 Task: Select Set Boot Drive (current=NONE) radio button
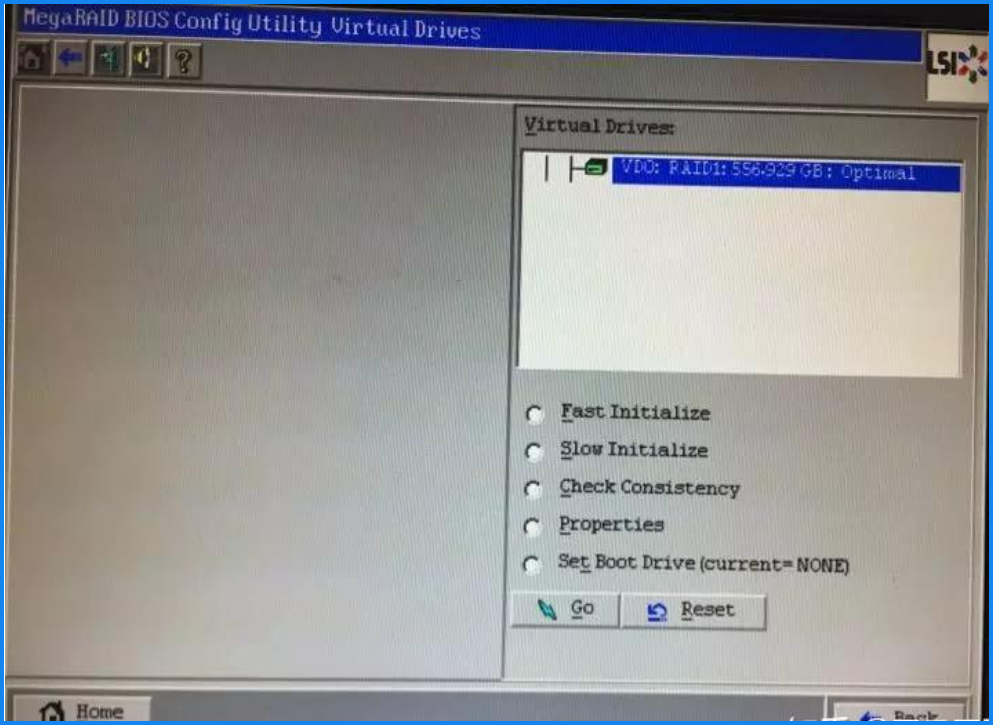tap(531, 565)
